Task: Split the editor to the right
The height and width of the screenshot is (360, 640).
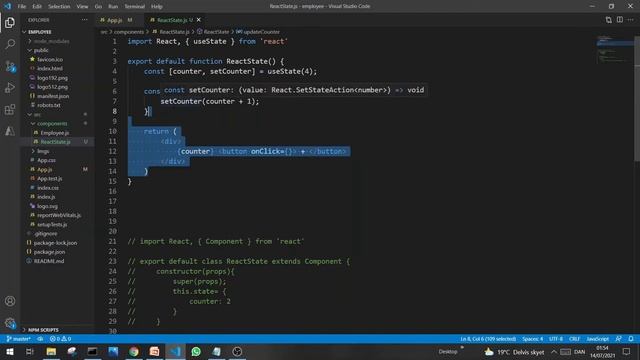Action: pos(620,20)
